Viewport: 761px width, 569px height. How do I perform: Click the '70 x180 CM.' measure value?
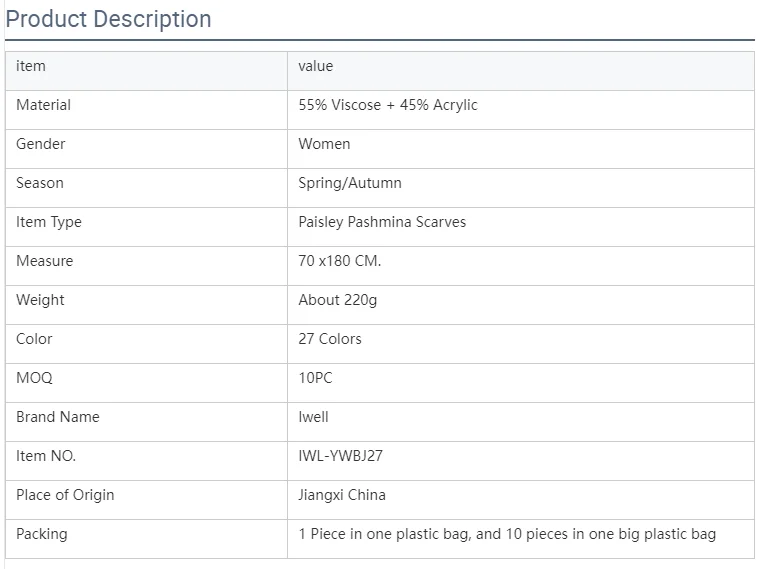340,261
